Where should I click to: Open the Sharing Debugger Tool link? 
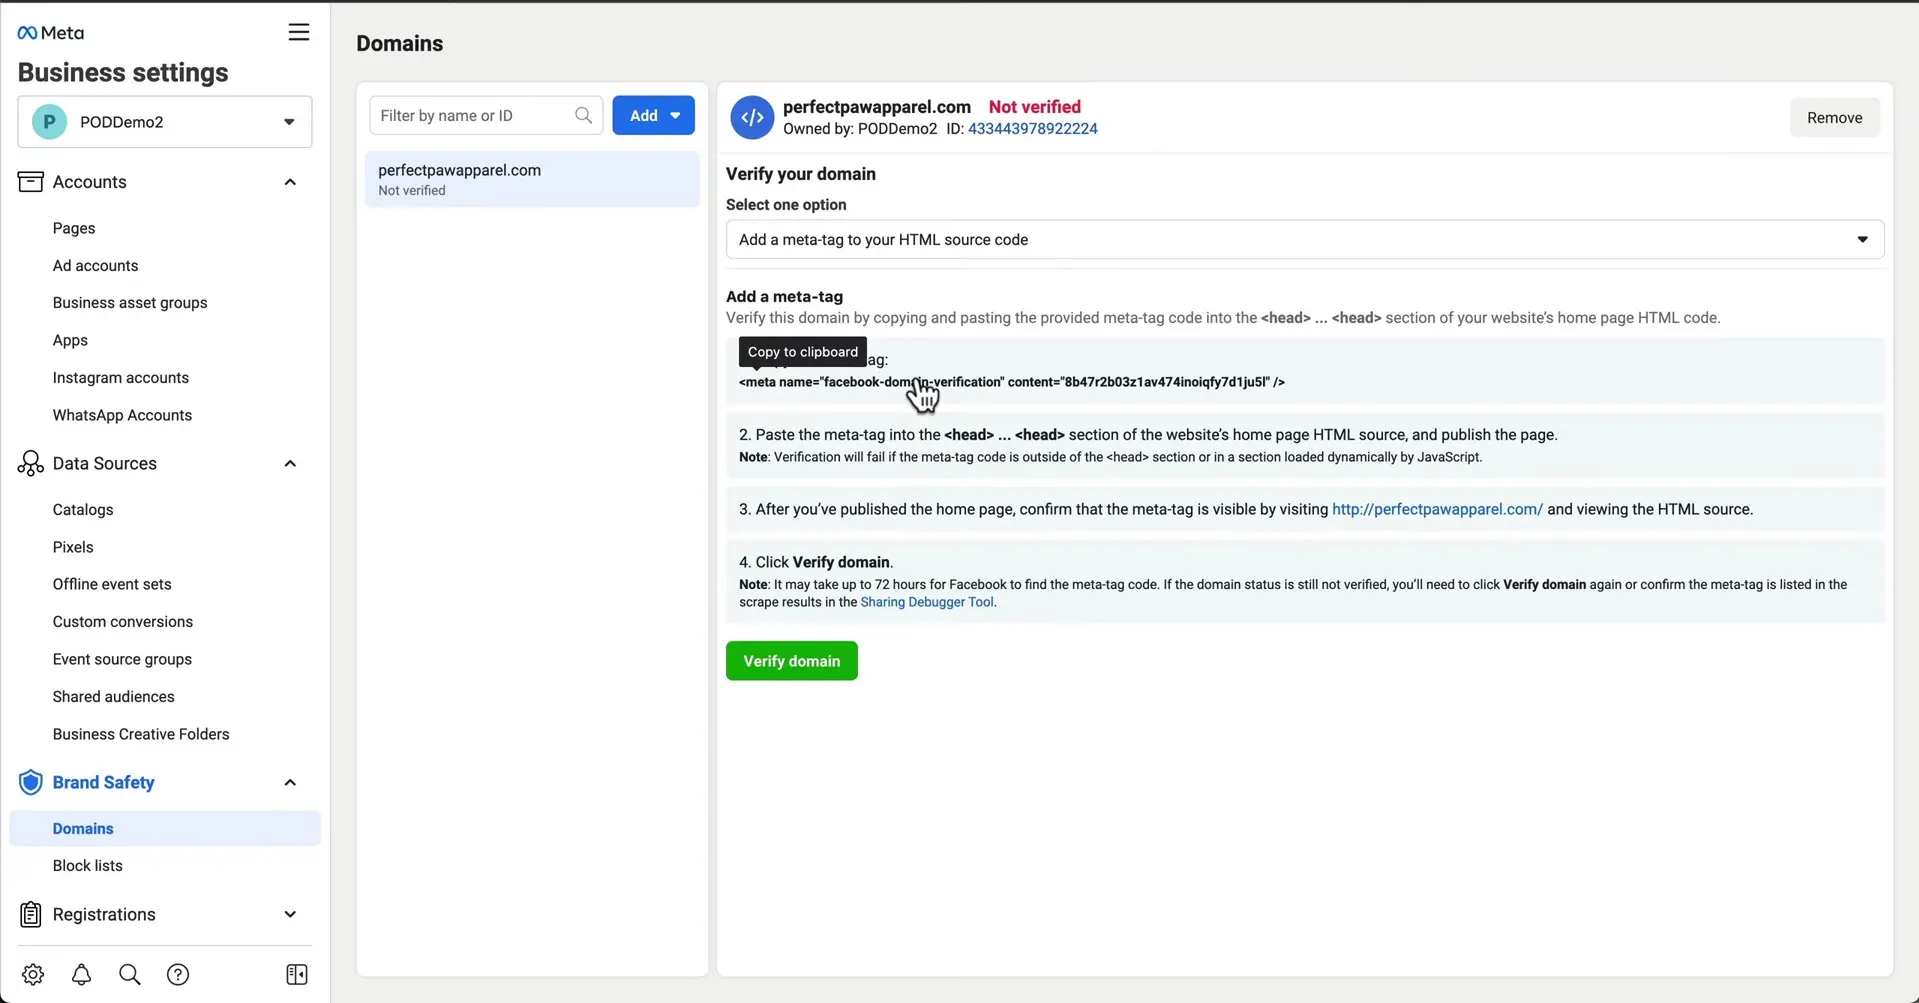(x=927, y=602)
